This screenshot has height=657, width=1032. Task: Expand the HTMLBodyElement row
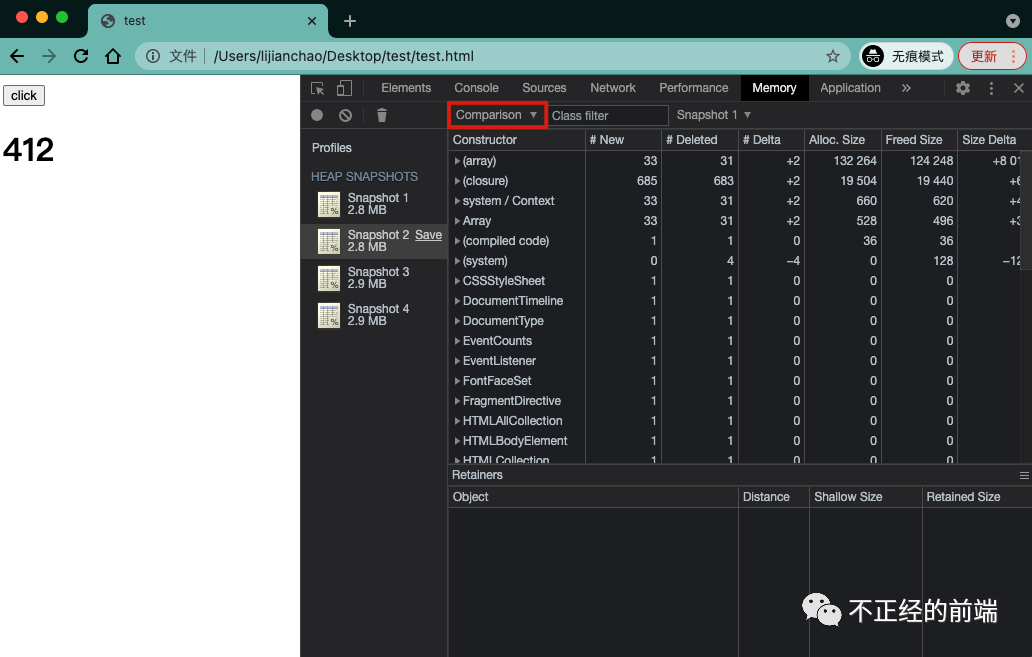[457, 441]
